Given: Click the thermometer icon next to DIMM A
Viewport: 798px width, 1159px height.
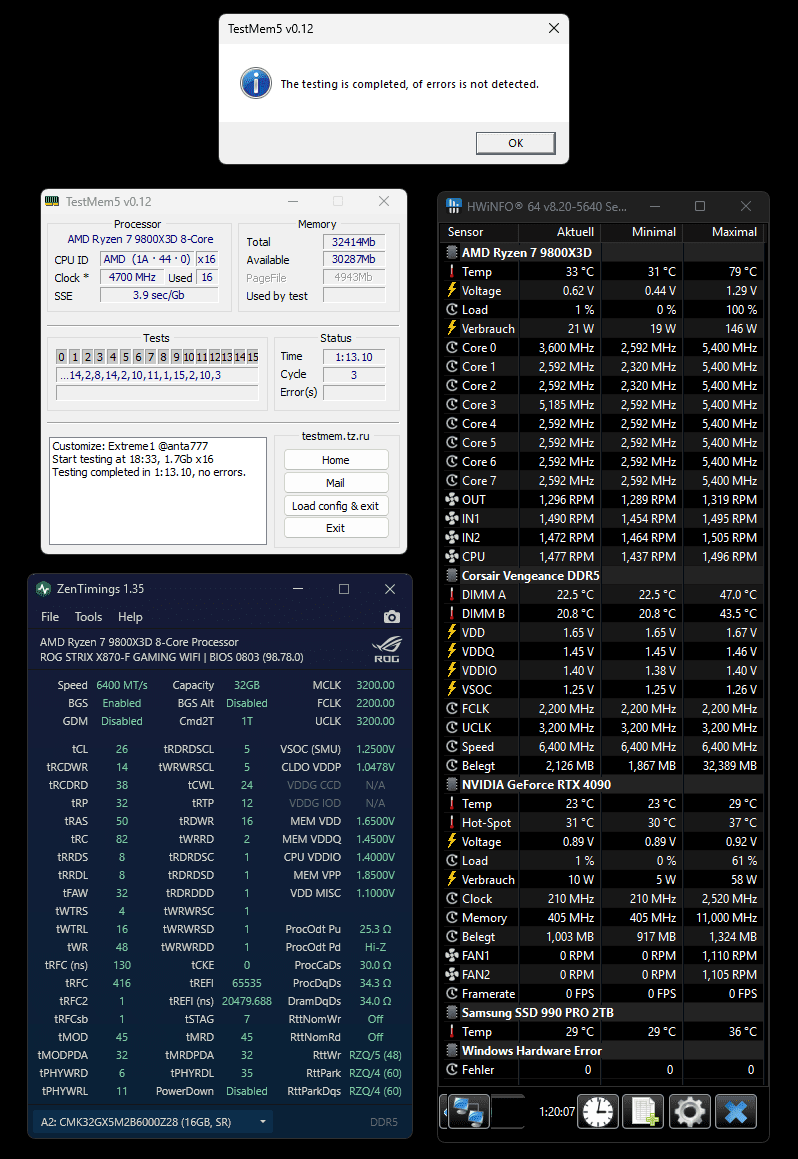Looking at the screenshot, I should point(452,594).
